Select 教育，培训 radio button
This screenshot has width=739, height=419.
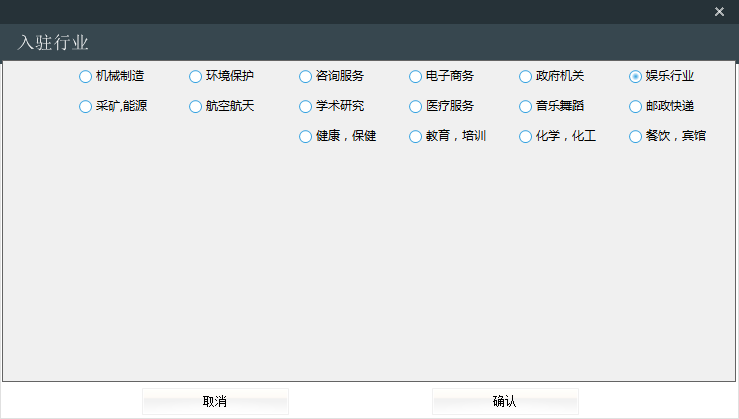[416, 136]
